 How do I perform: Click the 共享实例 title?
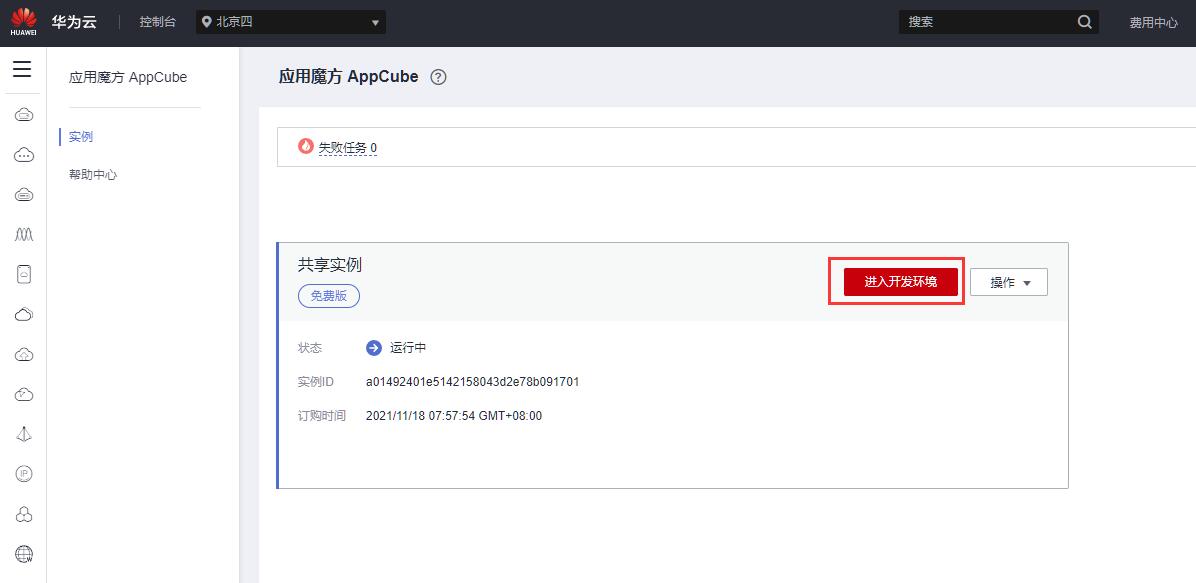(x=330, y=265)
